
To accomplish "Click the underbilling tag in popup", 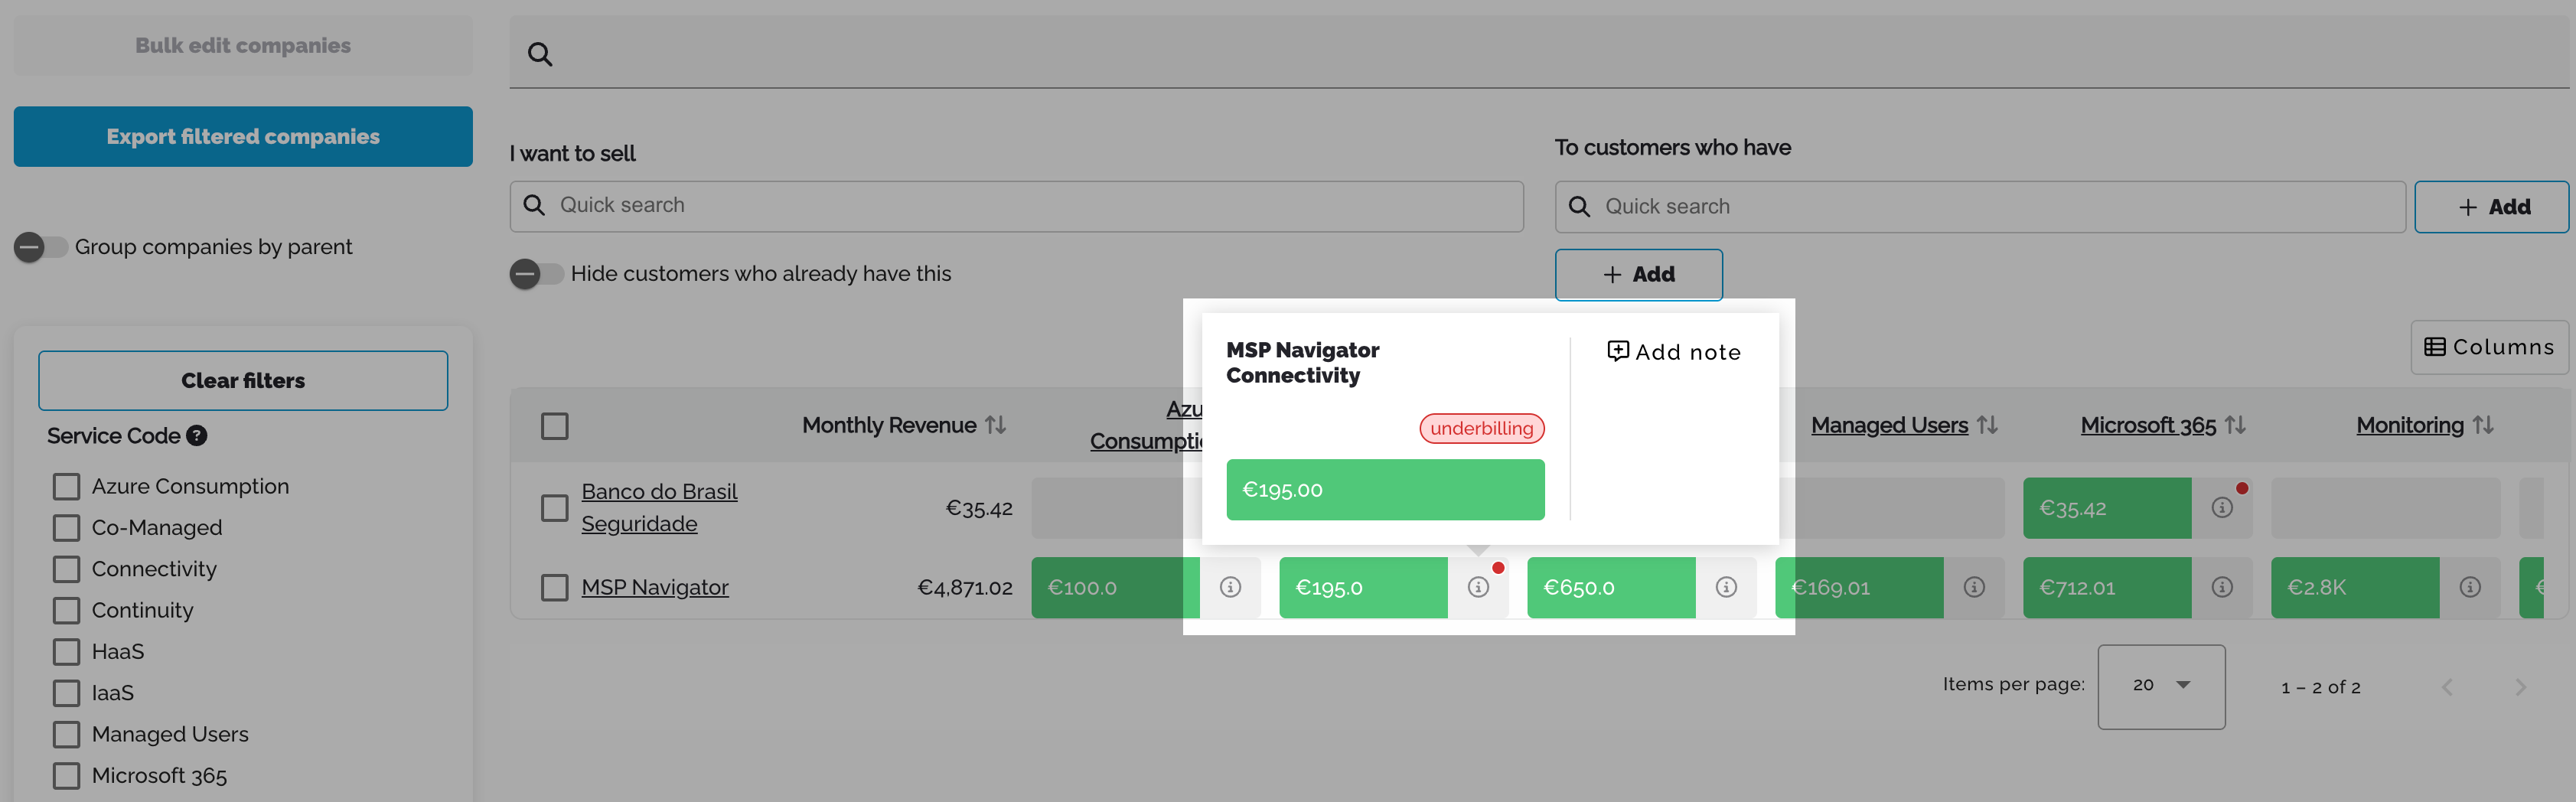I will (x=1481, y=428).
